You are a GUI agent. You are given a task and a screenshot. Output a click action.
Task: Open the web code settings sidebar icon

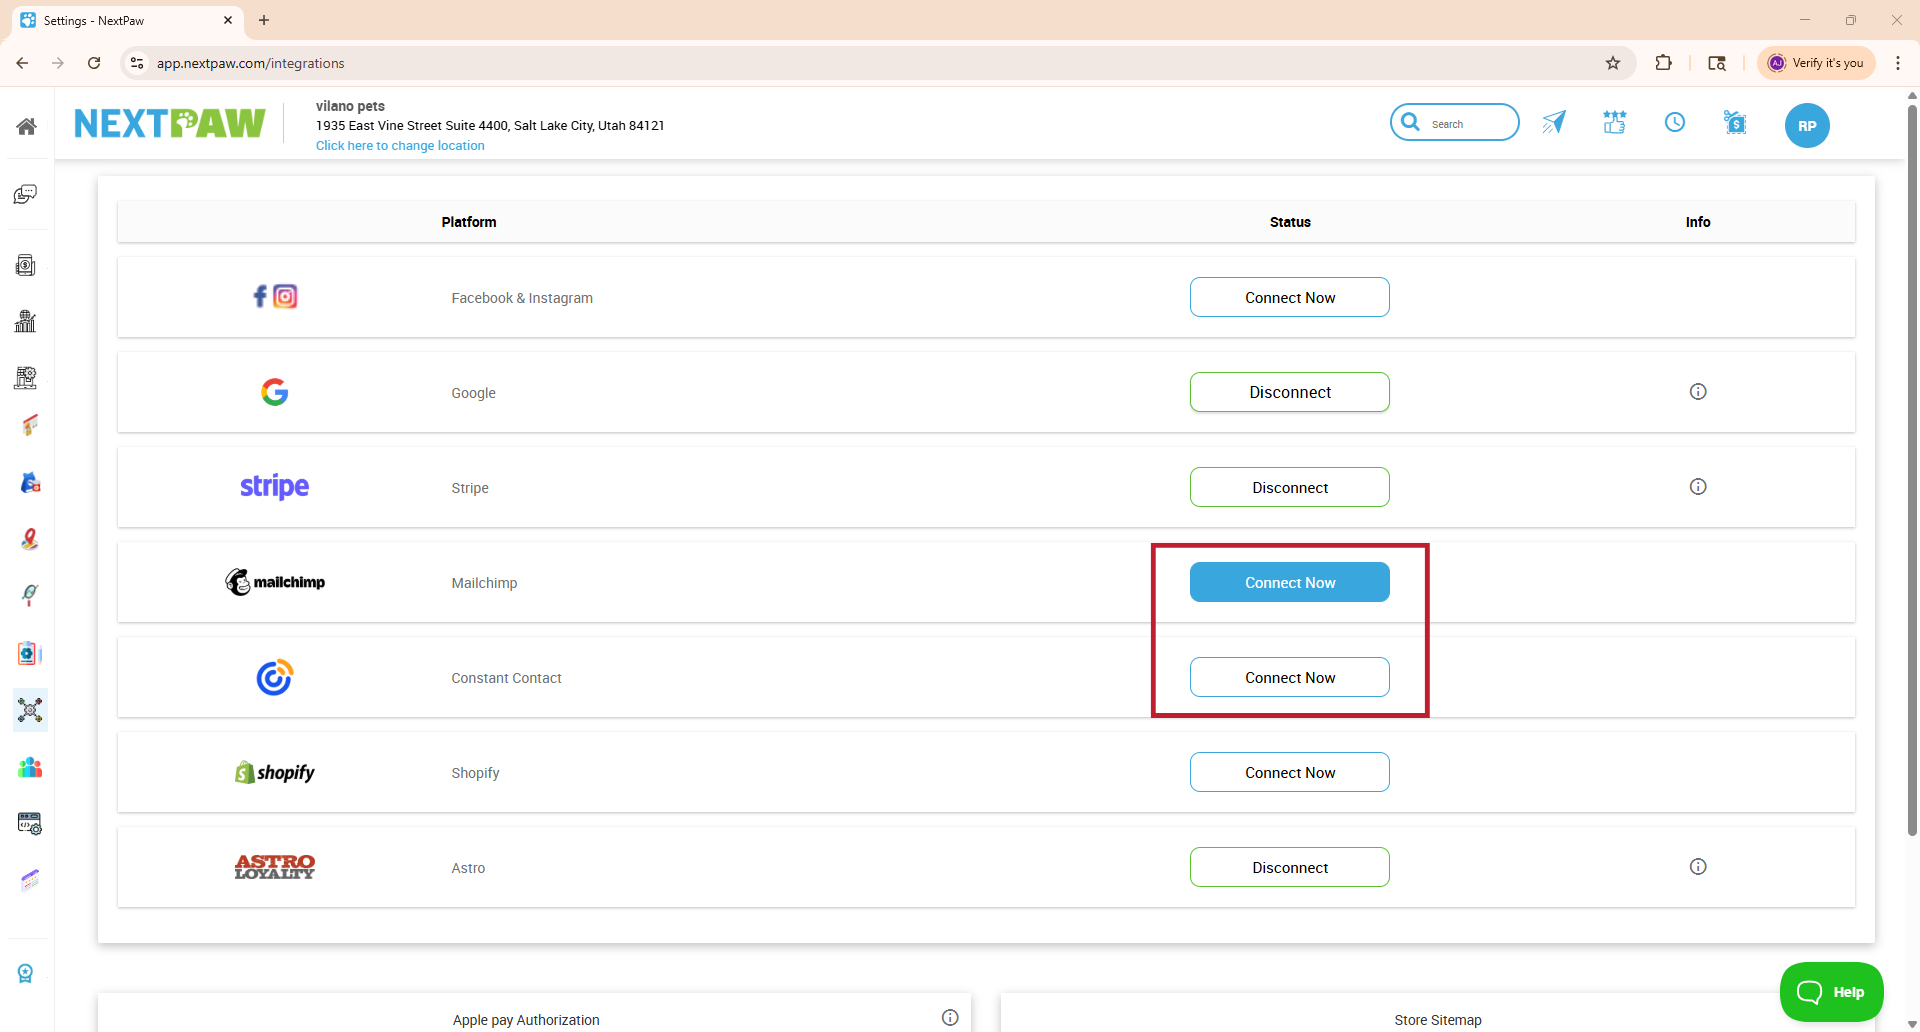click(30, 823)
